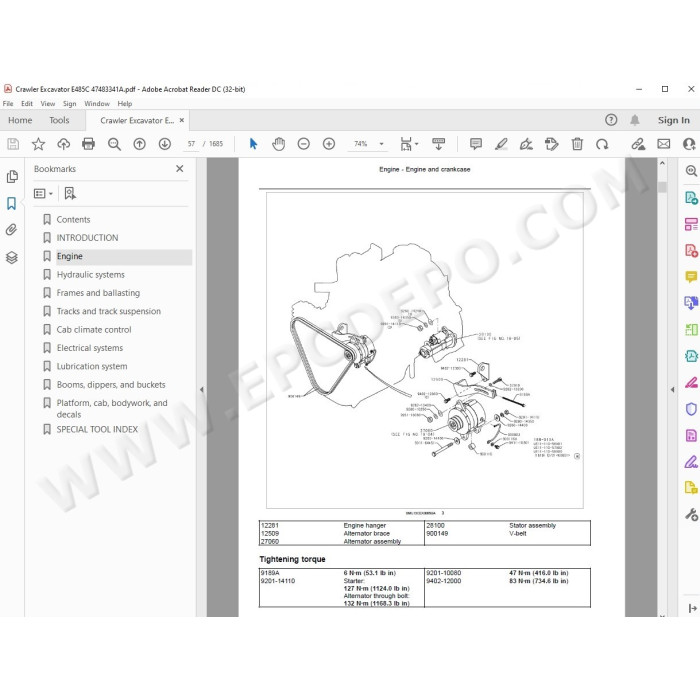Click the Sign In button
Screen dimensions: 700x700
[674, 120]
